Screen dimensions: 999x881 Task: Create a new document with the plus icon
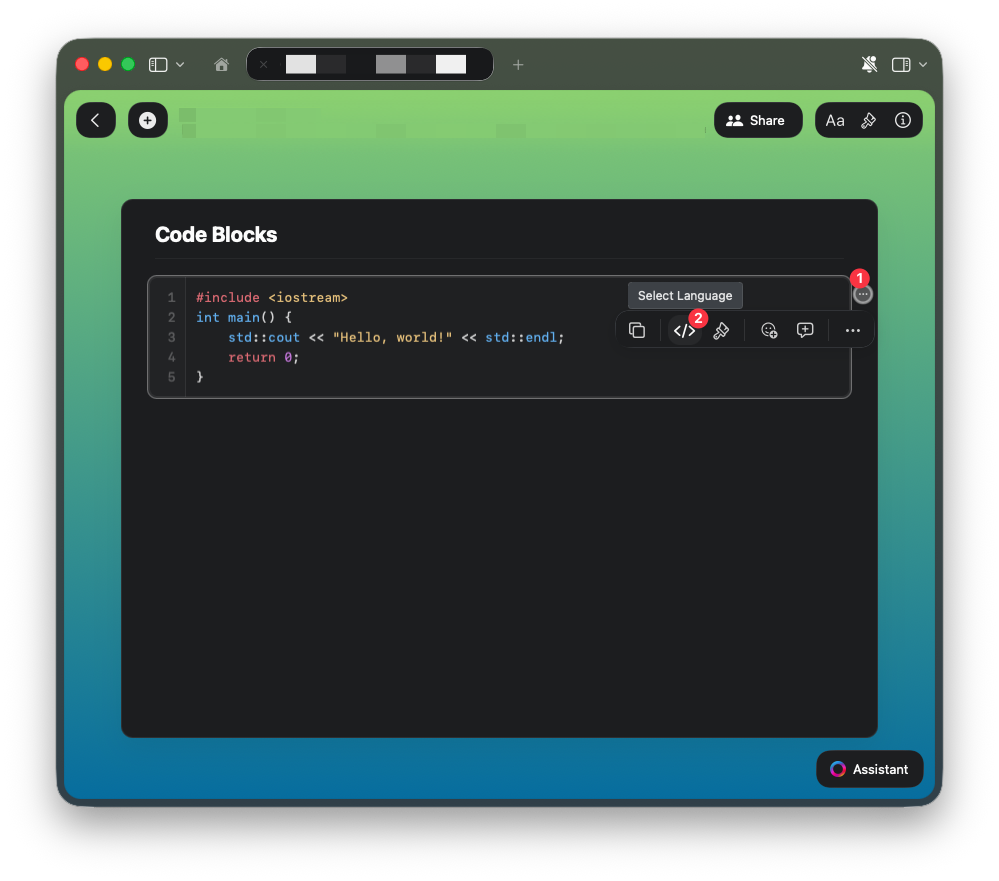click(x=147, y=120)
